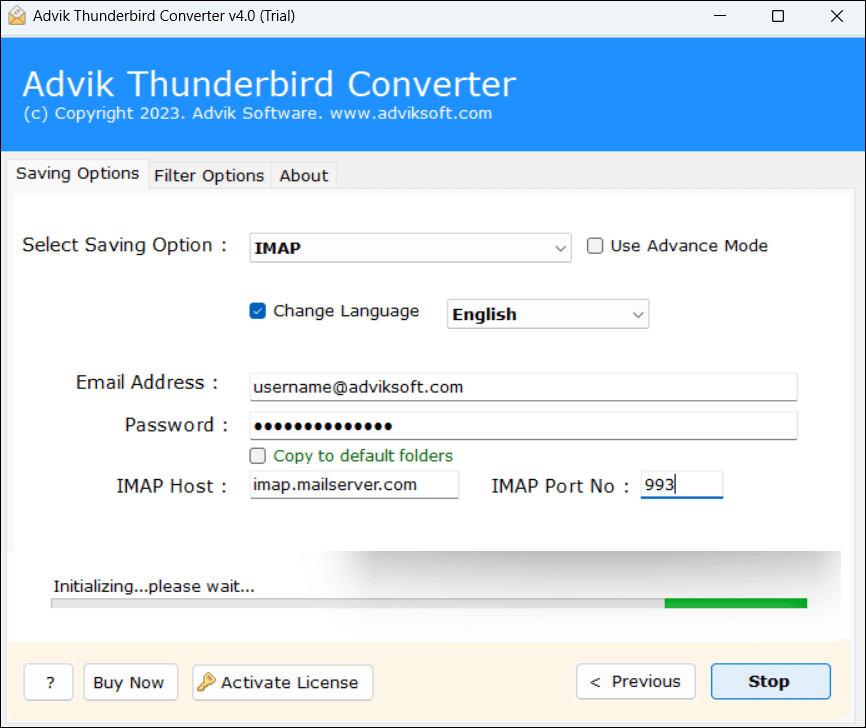Switch to the Filter Options tab

pyautogui.click(x=208, y=175)
